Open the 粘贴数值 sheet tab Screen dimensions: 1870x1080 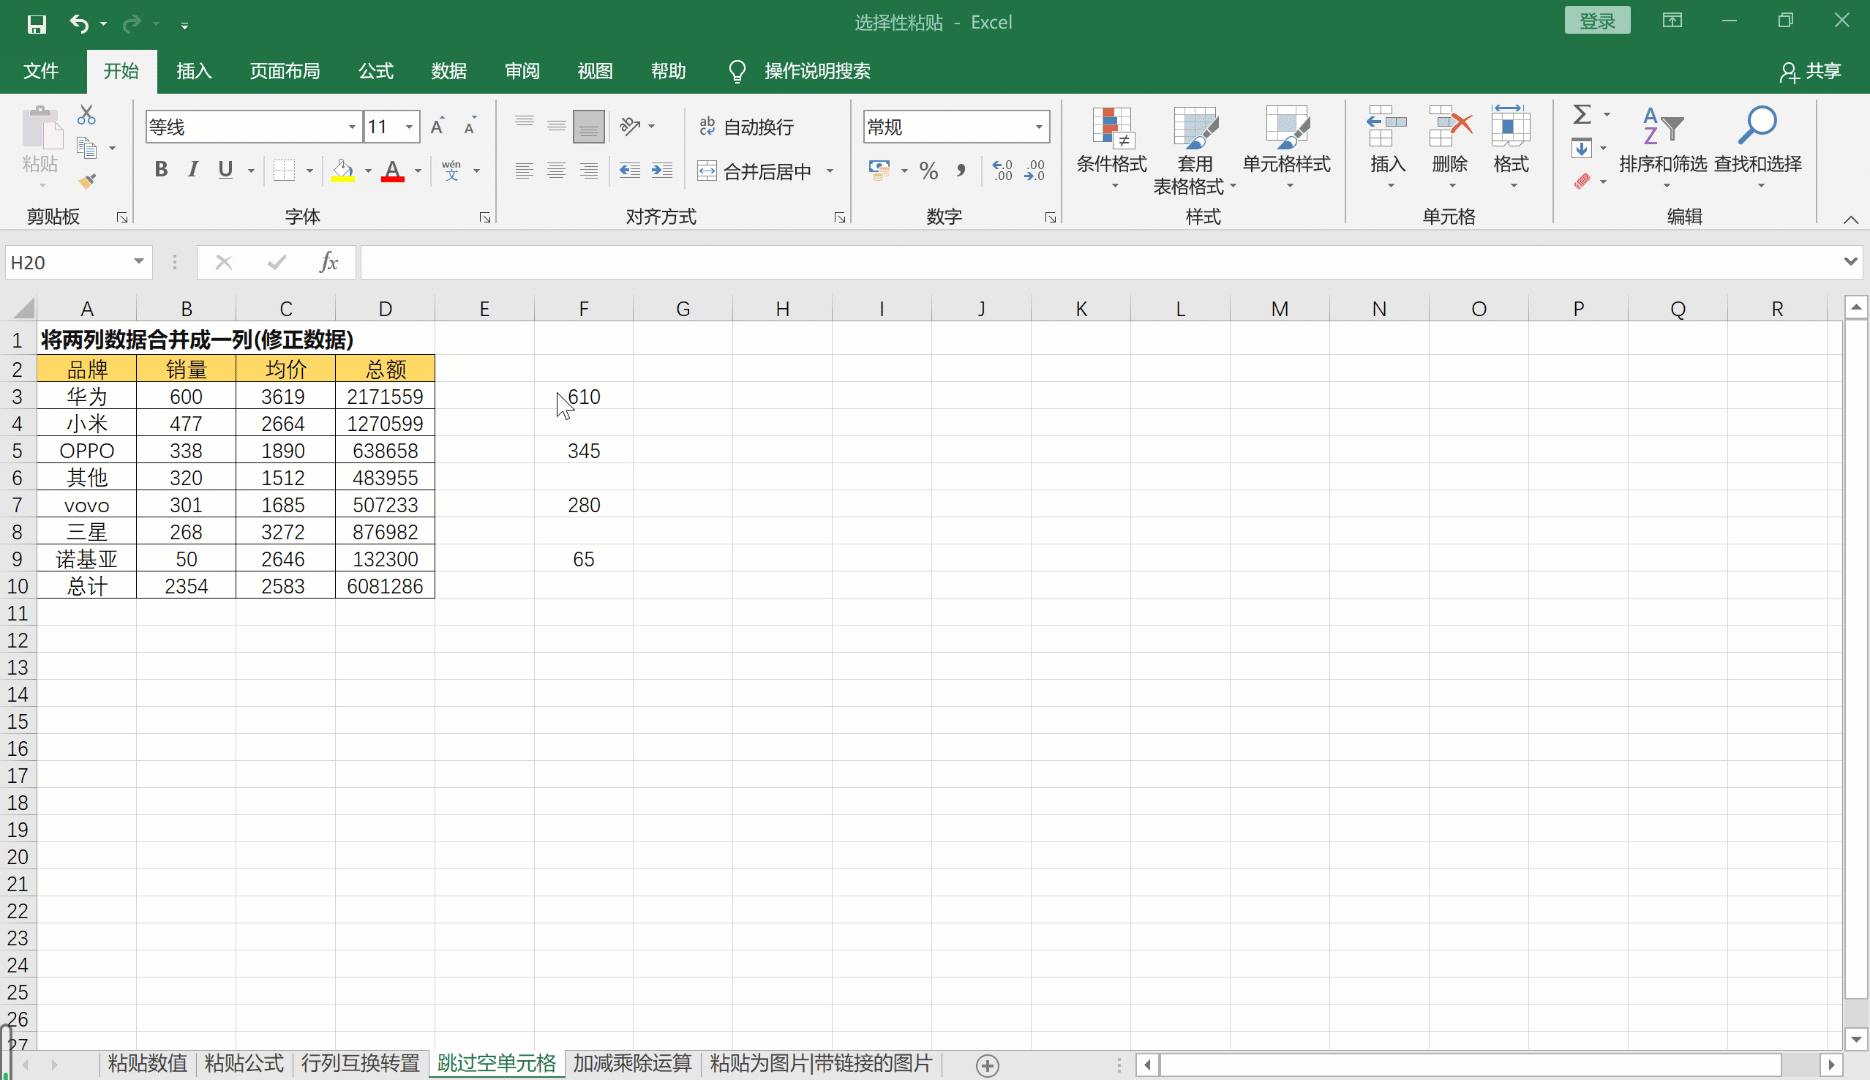click(147, 1064)
